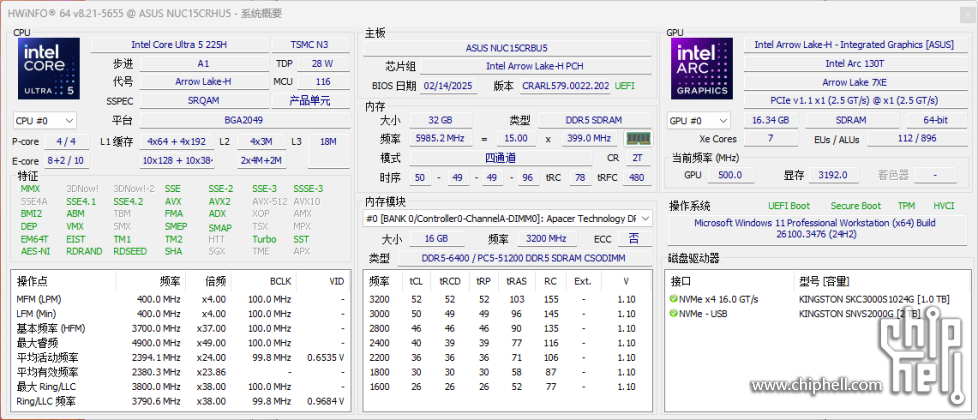
Task: Click the E-core count 8+2 / 10
Action: point(66,160)
